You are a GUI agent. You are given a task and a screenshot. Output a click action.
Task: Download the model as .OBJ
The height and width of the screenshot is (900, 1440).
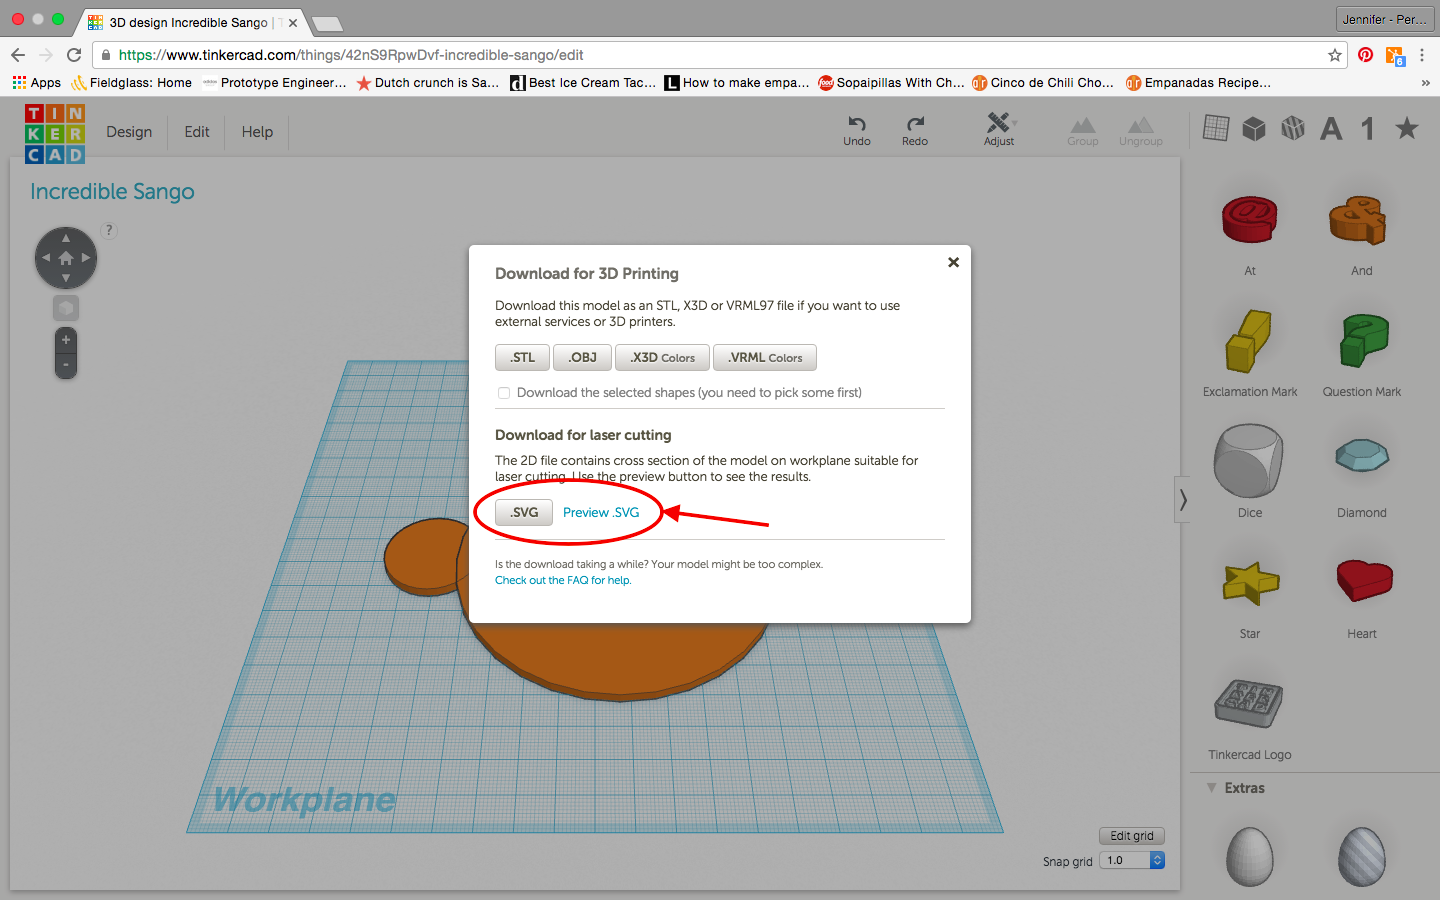coord(582,358)
